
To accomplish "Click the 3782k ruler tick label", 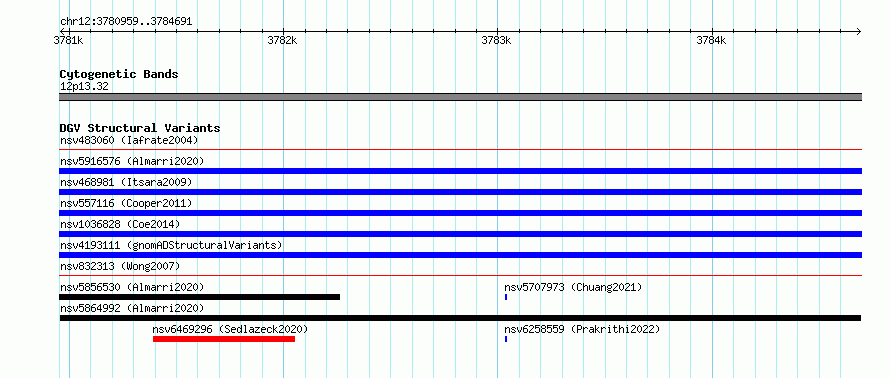I will coord(282,40).
